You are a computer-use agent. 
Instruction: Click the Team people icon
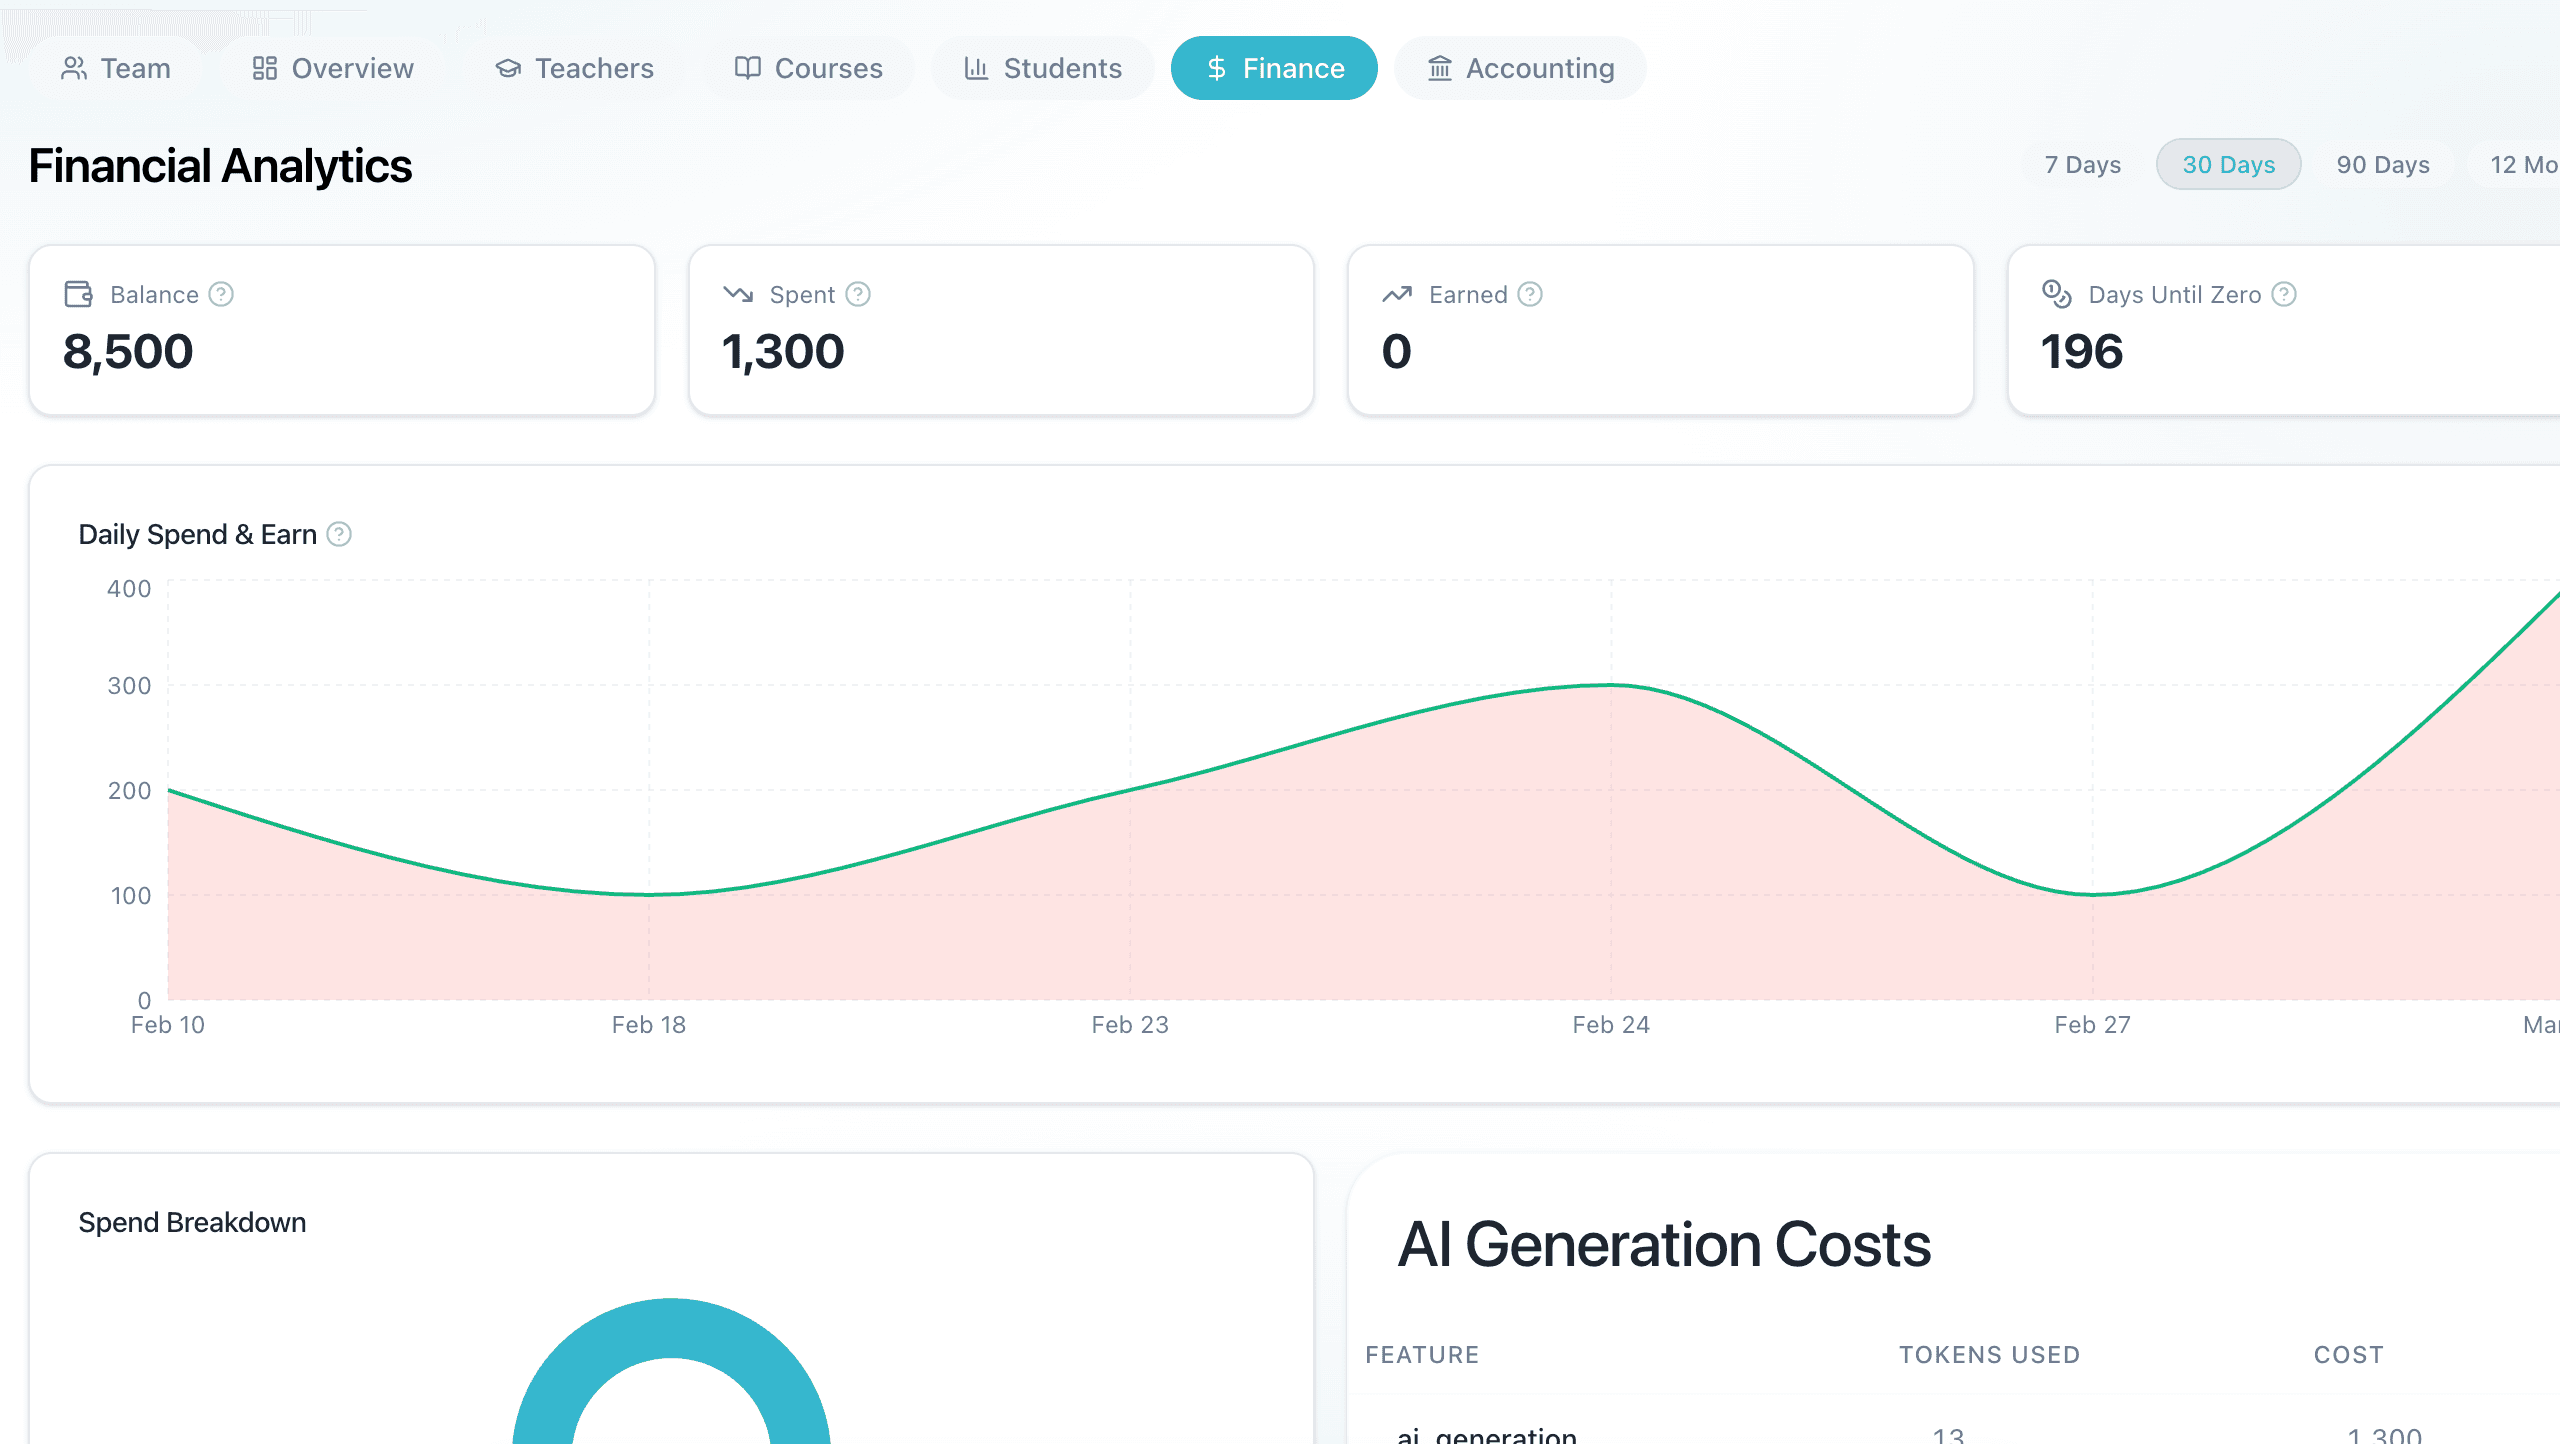75,68
